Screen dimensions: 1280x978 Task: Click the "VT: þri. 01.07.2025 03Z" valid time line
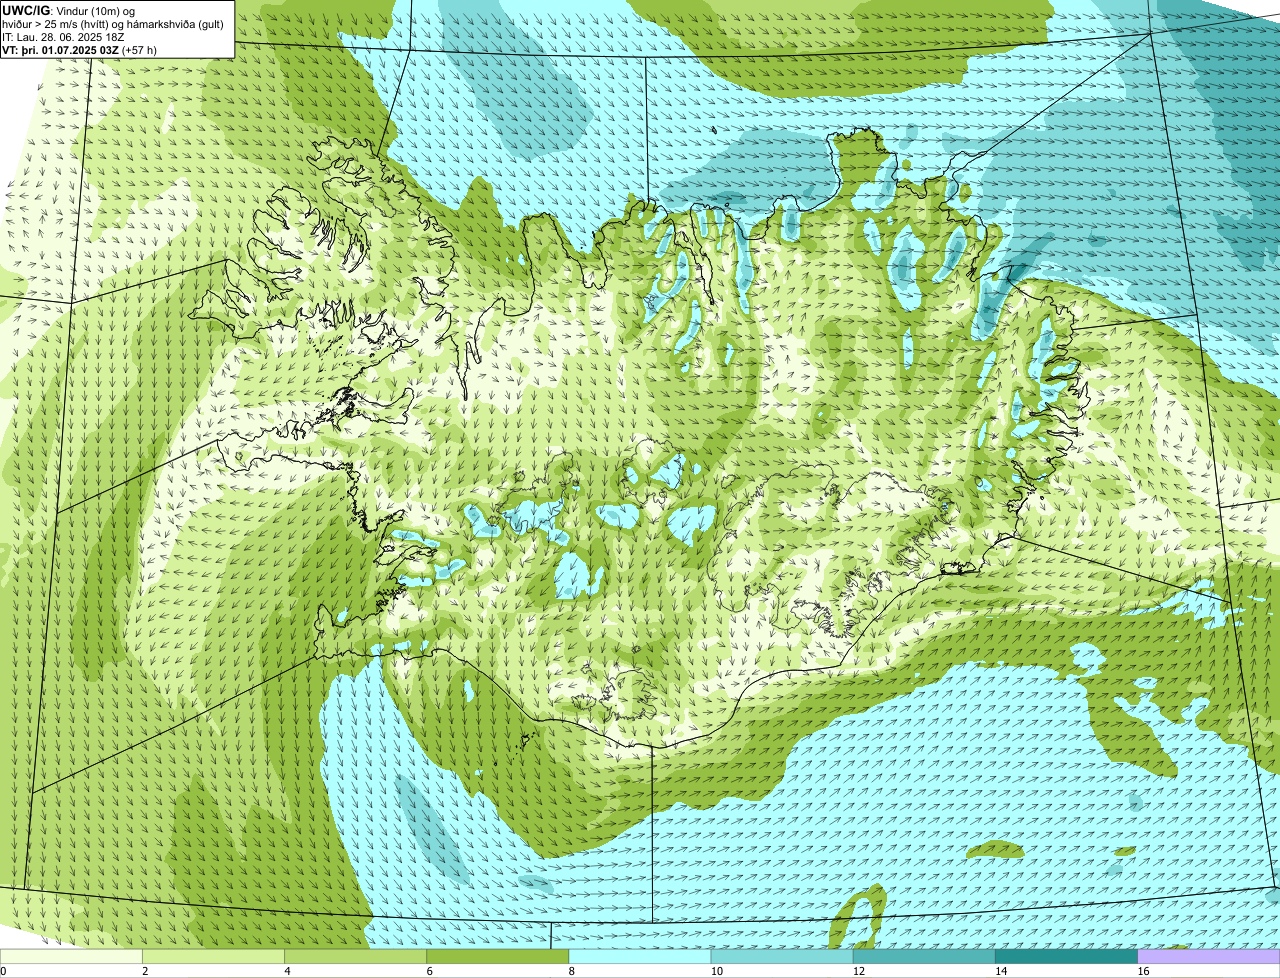(x=79, y=49)
